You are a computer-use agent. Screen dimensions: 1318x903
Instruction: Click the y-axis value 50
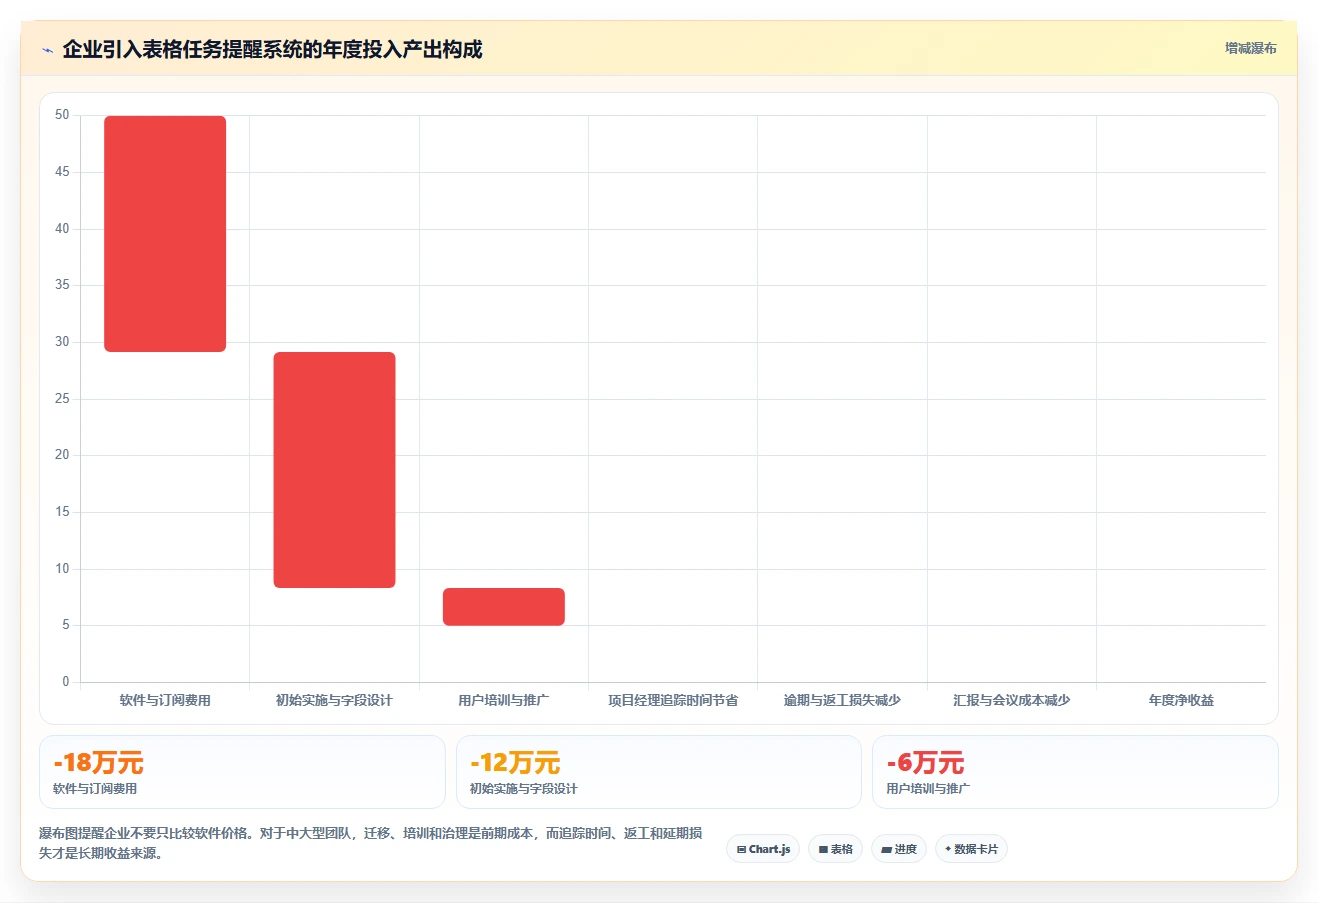click(x=62, y=115)
